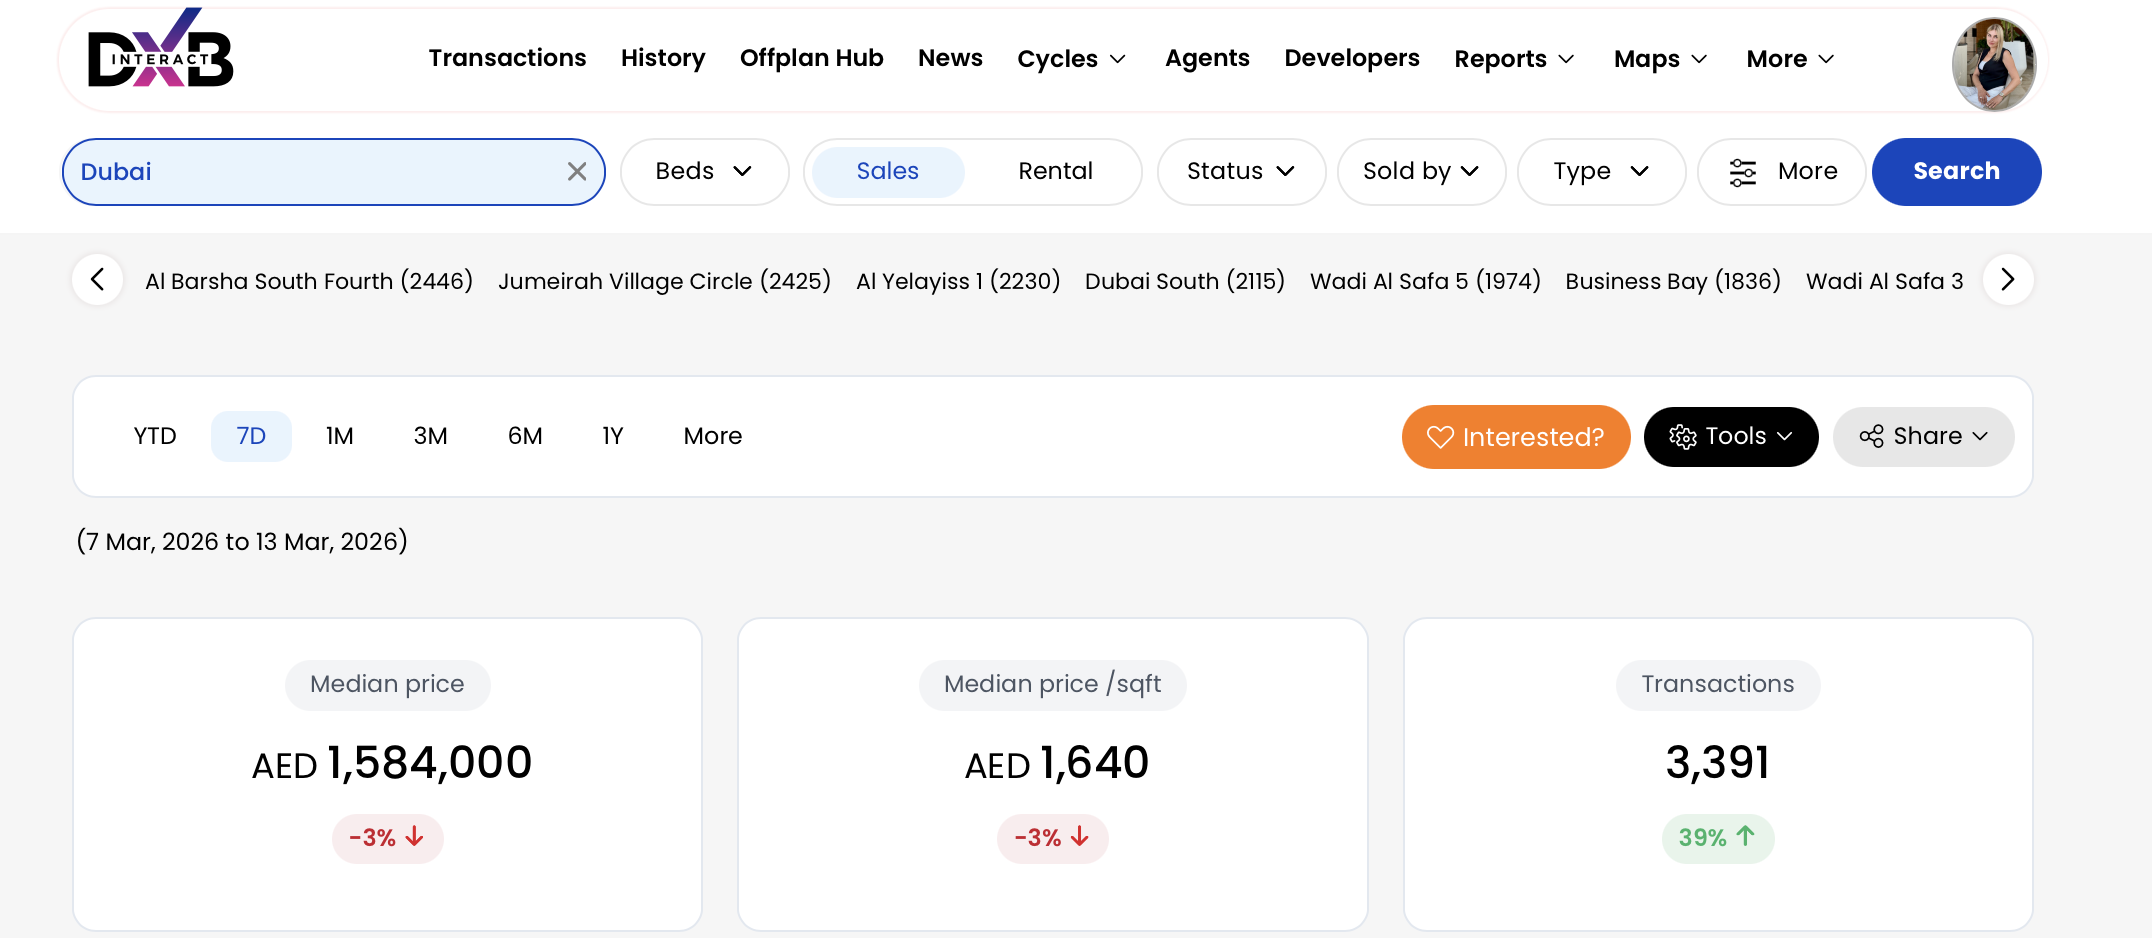The width and height of the screenshot is (2152, 938).
Task: Click the 39% increase badge
Action: pos(1717,838)
